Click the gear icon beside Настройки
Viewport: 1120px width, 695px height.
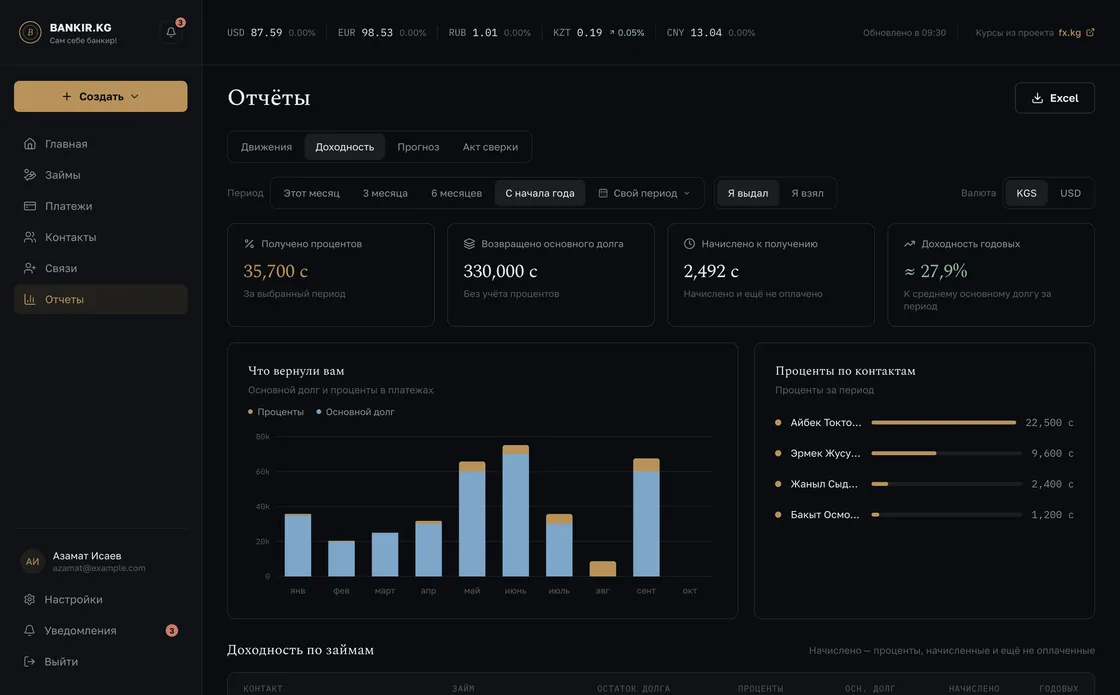click(x=29, y=599)
